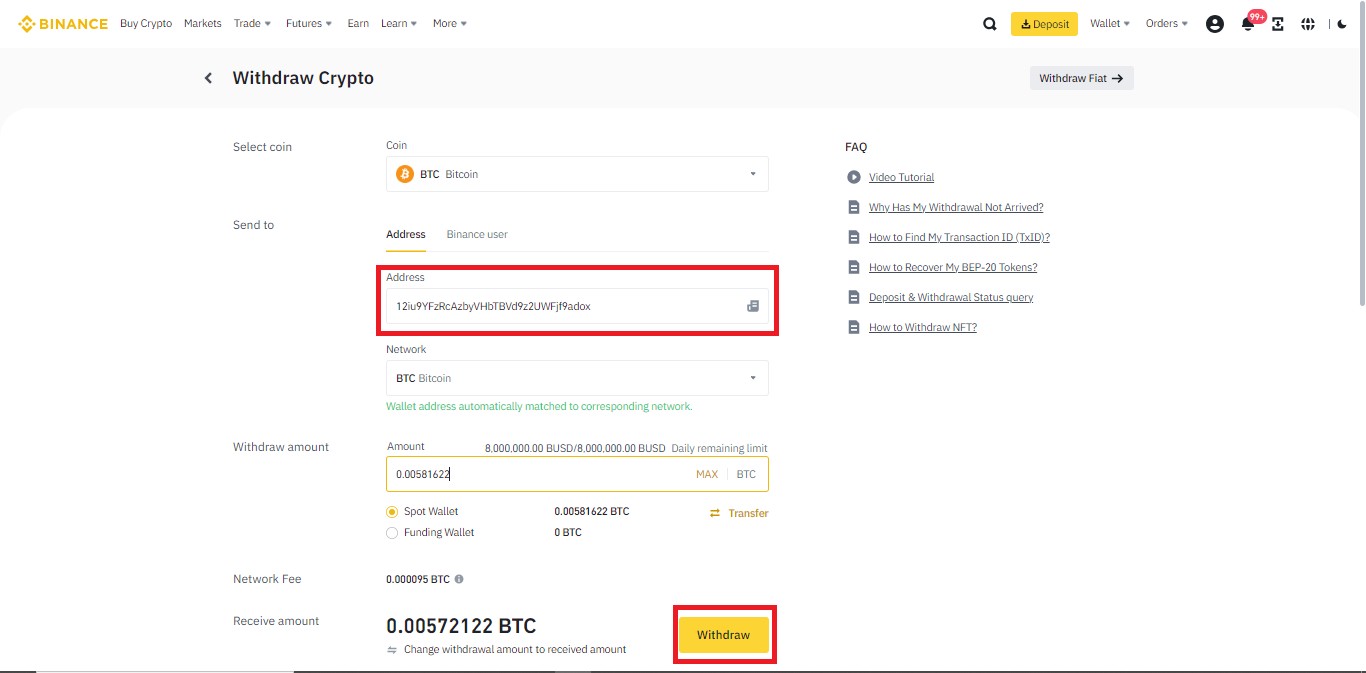This screenshot has height=673, width=1366.
Task: Open the user profile icon
Action: [x=1215, y=24]
